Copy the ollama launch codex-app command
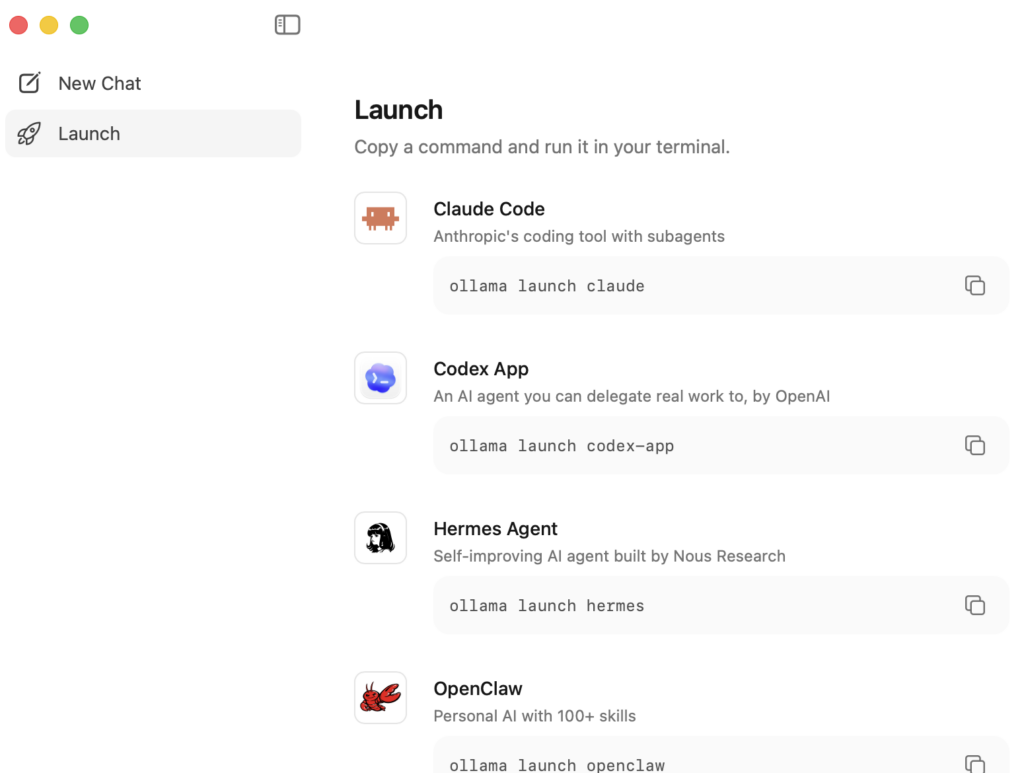This screenshot has width=1024, height=773. coord(974,445)
